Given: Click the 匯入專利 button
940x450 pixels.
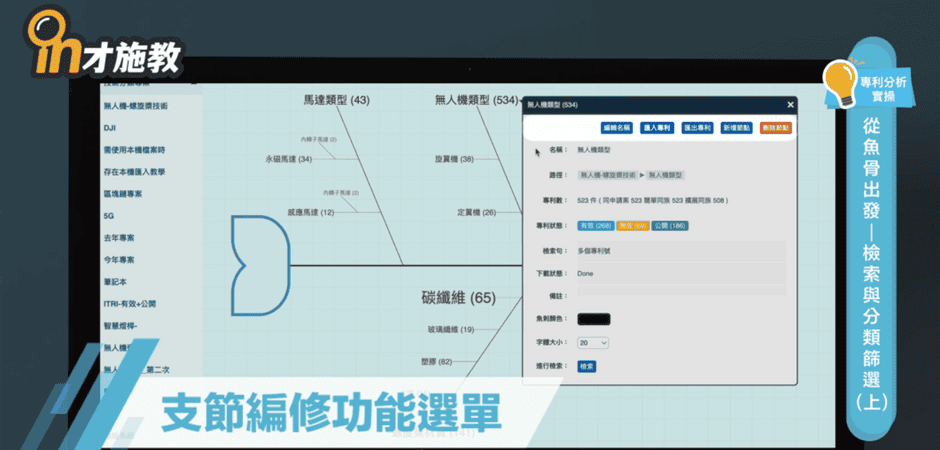Looking at the screenshot, I should click(x=657, y=128).
